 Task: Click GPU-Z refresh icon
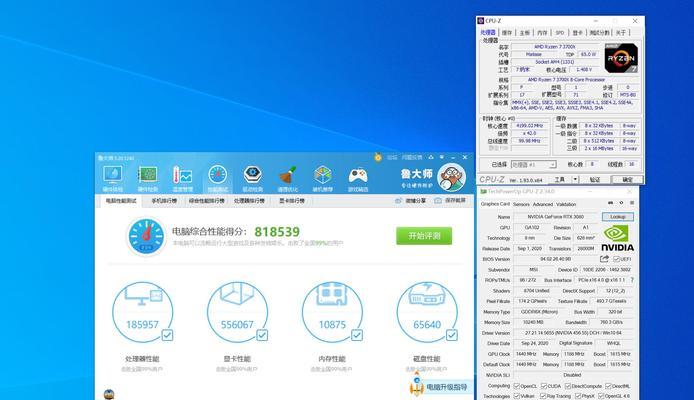click(x=621, y=203)
